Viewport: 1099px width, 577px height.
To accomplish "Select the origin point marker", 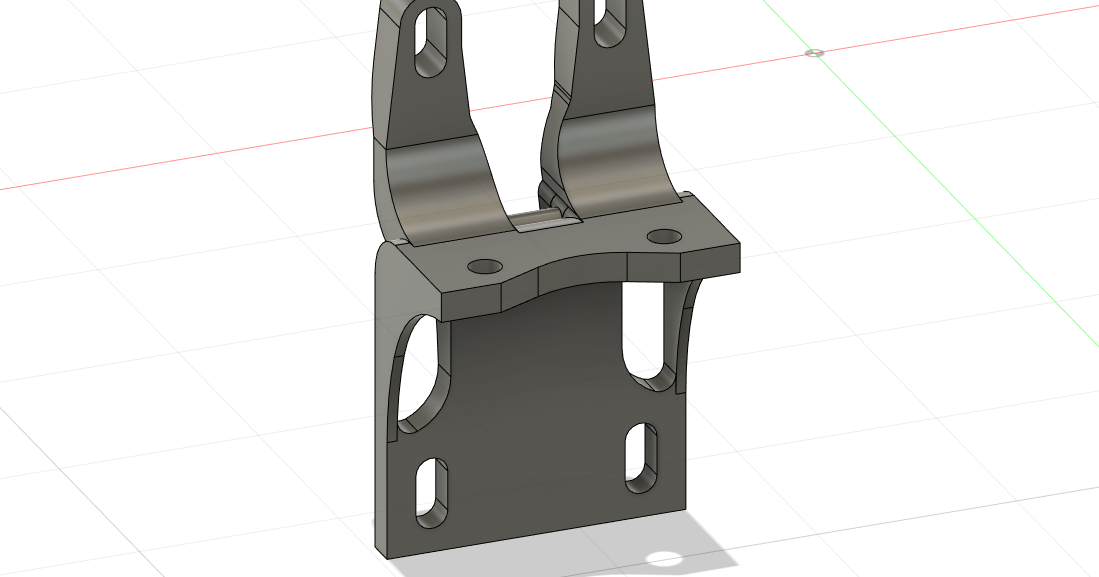I will click(812, 53).
